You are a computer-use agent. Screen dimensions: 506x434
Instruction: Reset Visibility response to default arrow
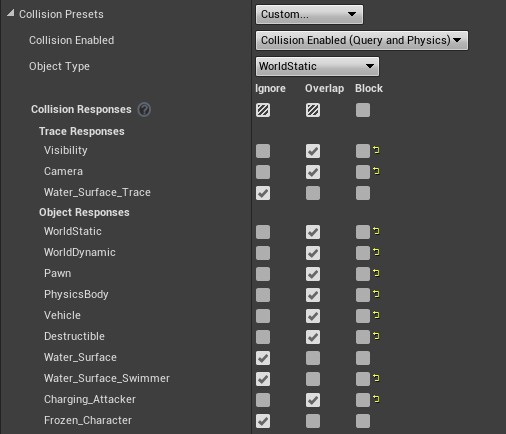[x=376, y=150]
